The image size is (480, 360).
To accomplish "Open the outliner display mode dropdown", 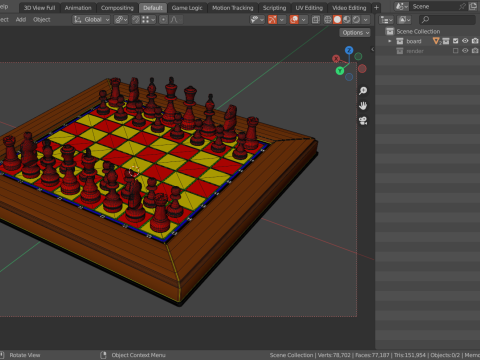I will [x=403, y=20].
